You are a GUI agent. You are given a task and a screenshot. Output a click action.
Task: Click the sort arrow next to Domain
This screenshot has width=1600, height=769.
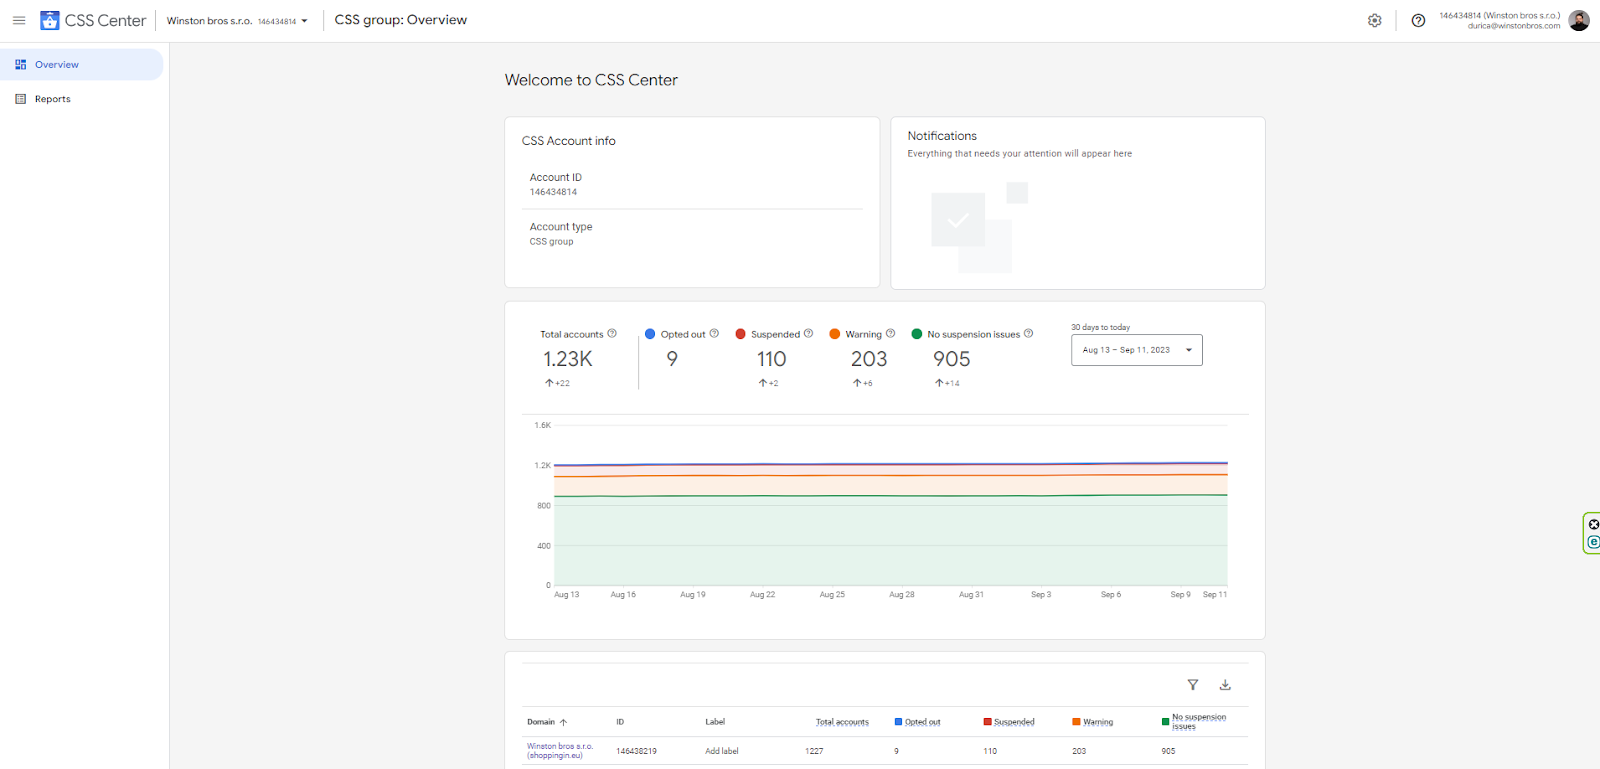(563, 722)
